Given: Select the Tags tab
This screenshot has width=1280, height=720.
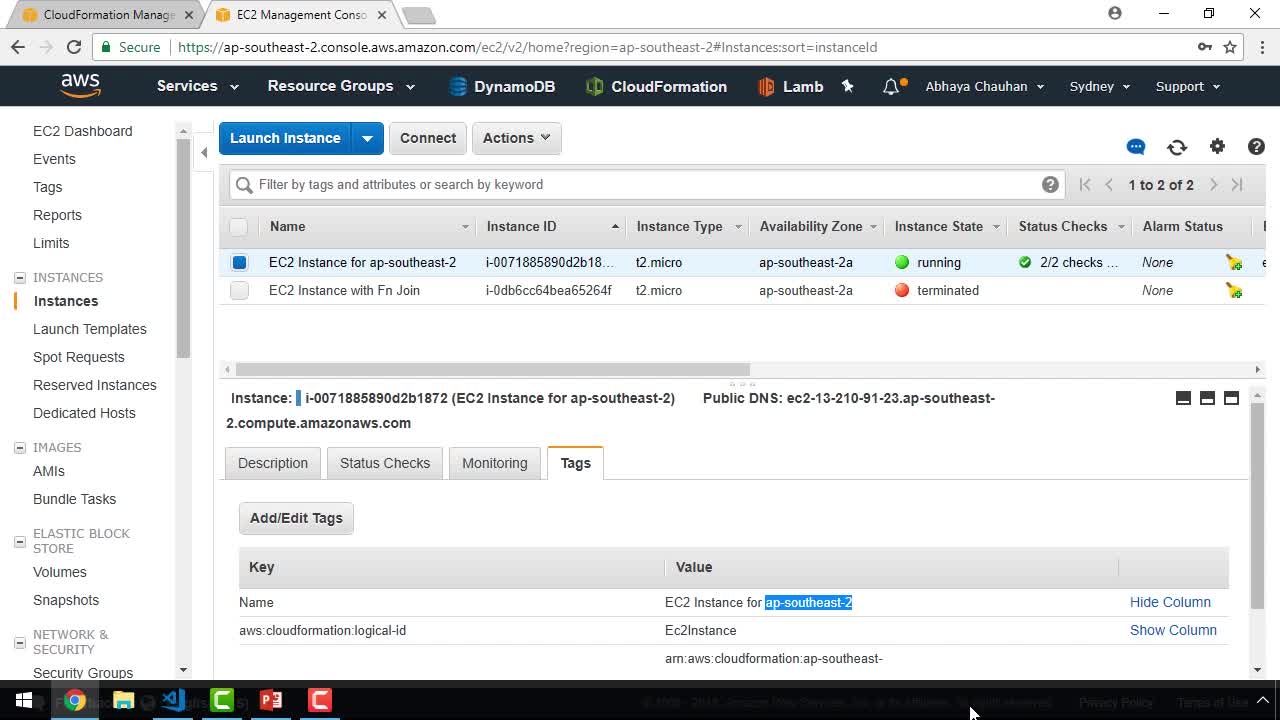Looking at the screenshot, I should click(575, 463).
